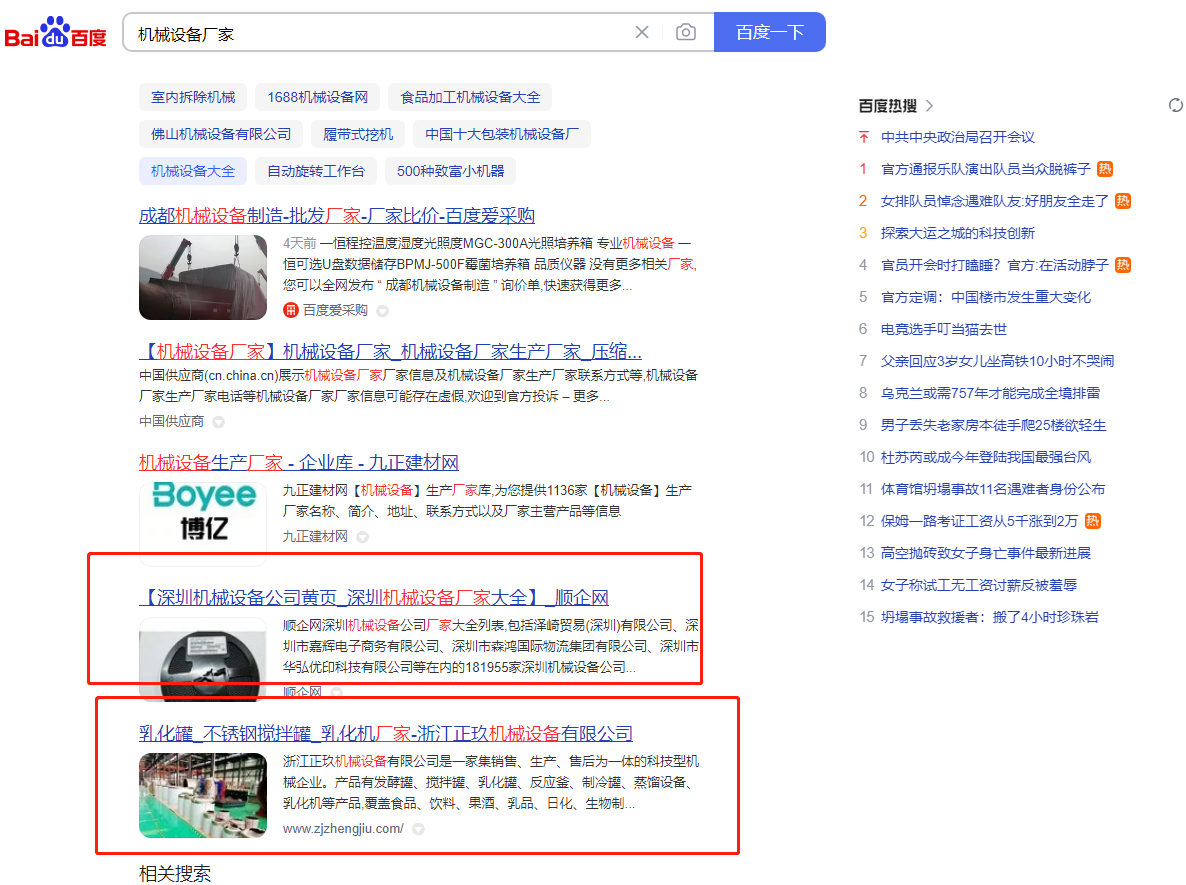Open hot search 高空抛砖致女子身亡事件最新进展
This screenshot has height=885, width=1186.
(x=986, y=553)
